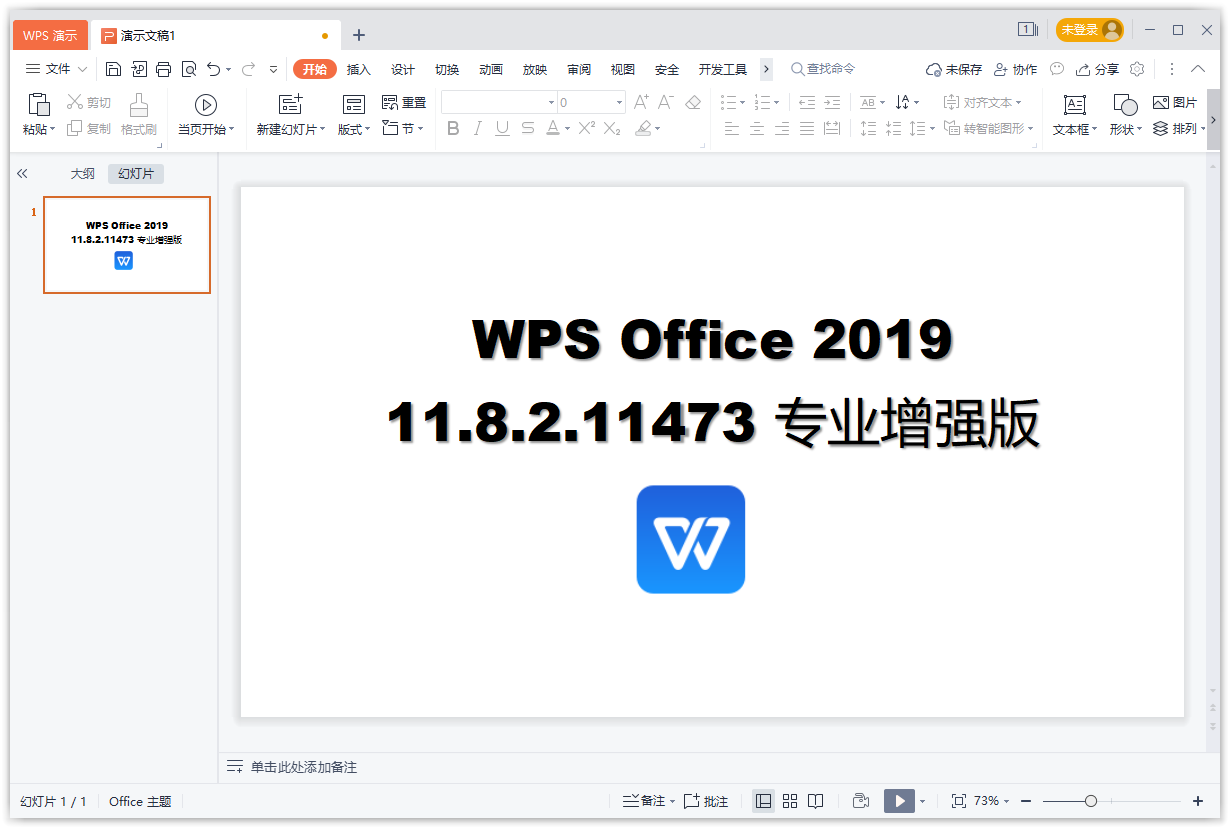Open the zoom percentage 73% dropdown
The image size is (1230, 828).
click(992, 801)
